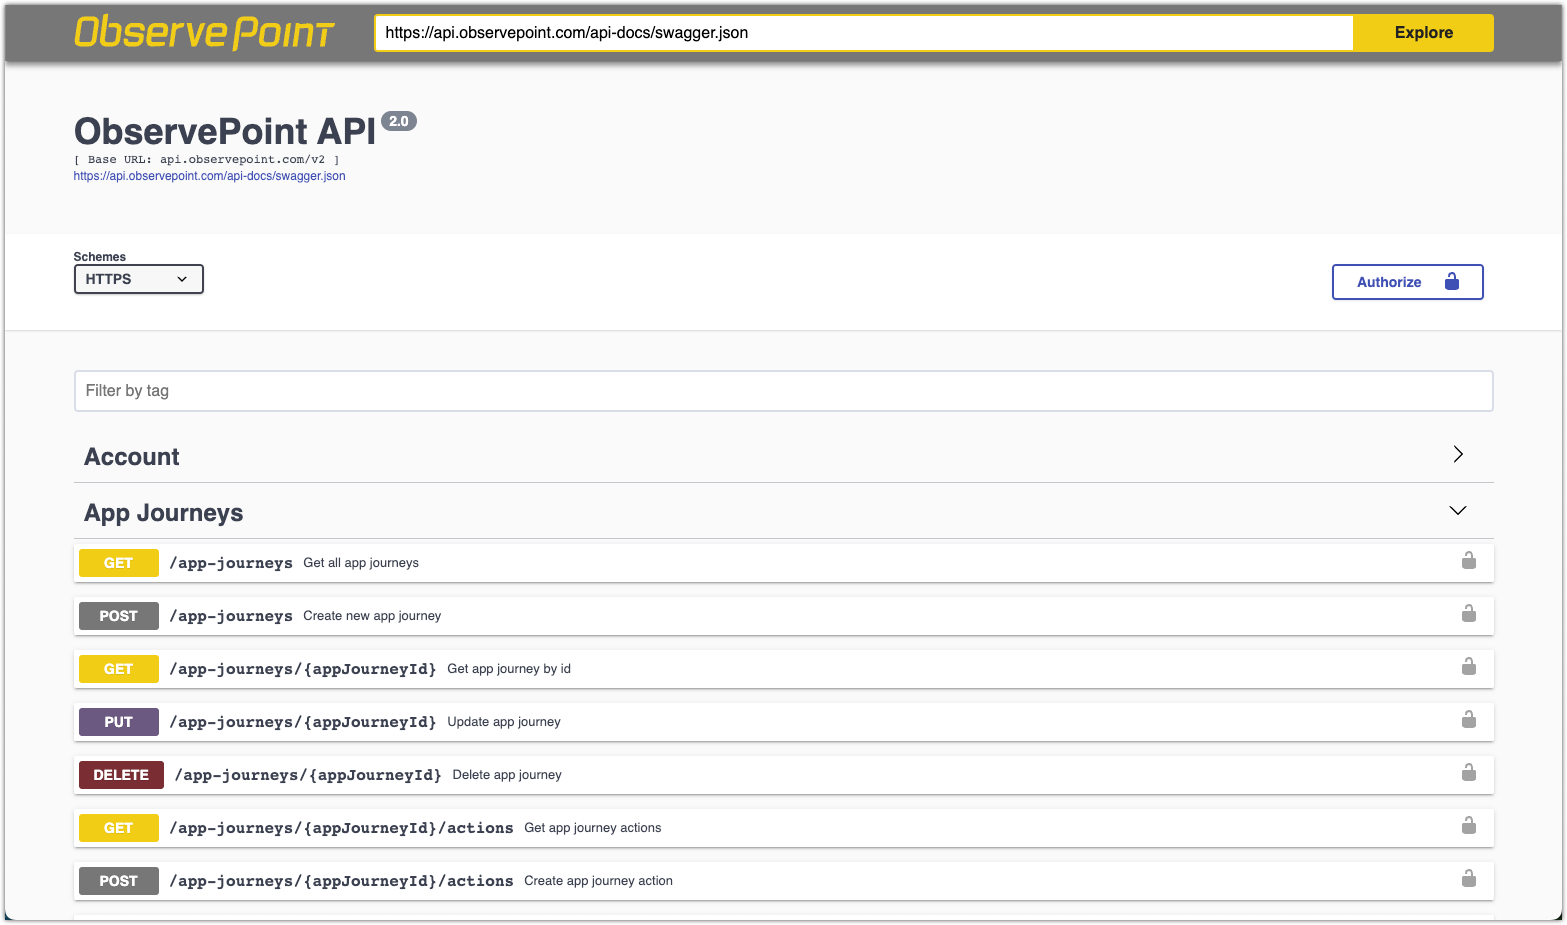Expand GET /app-journeys/{appJourneyId}/actions operation
The width and height of the screenshot is (1567, 925).
coord(784,828)
